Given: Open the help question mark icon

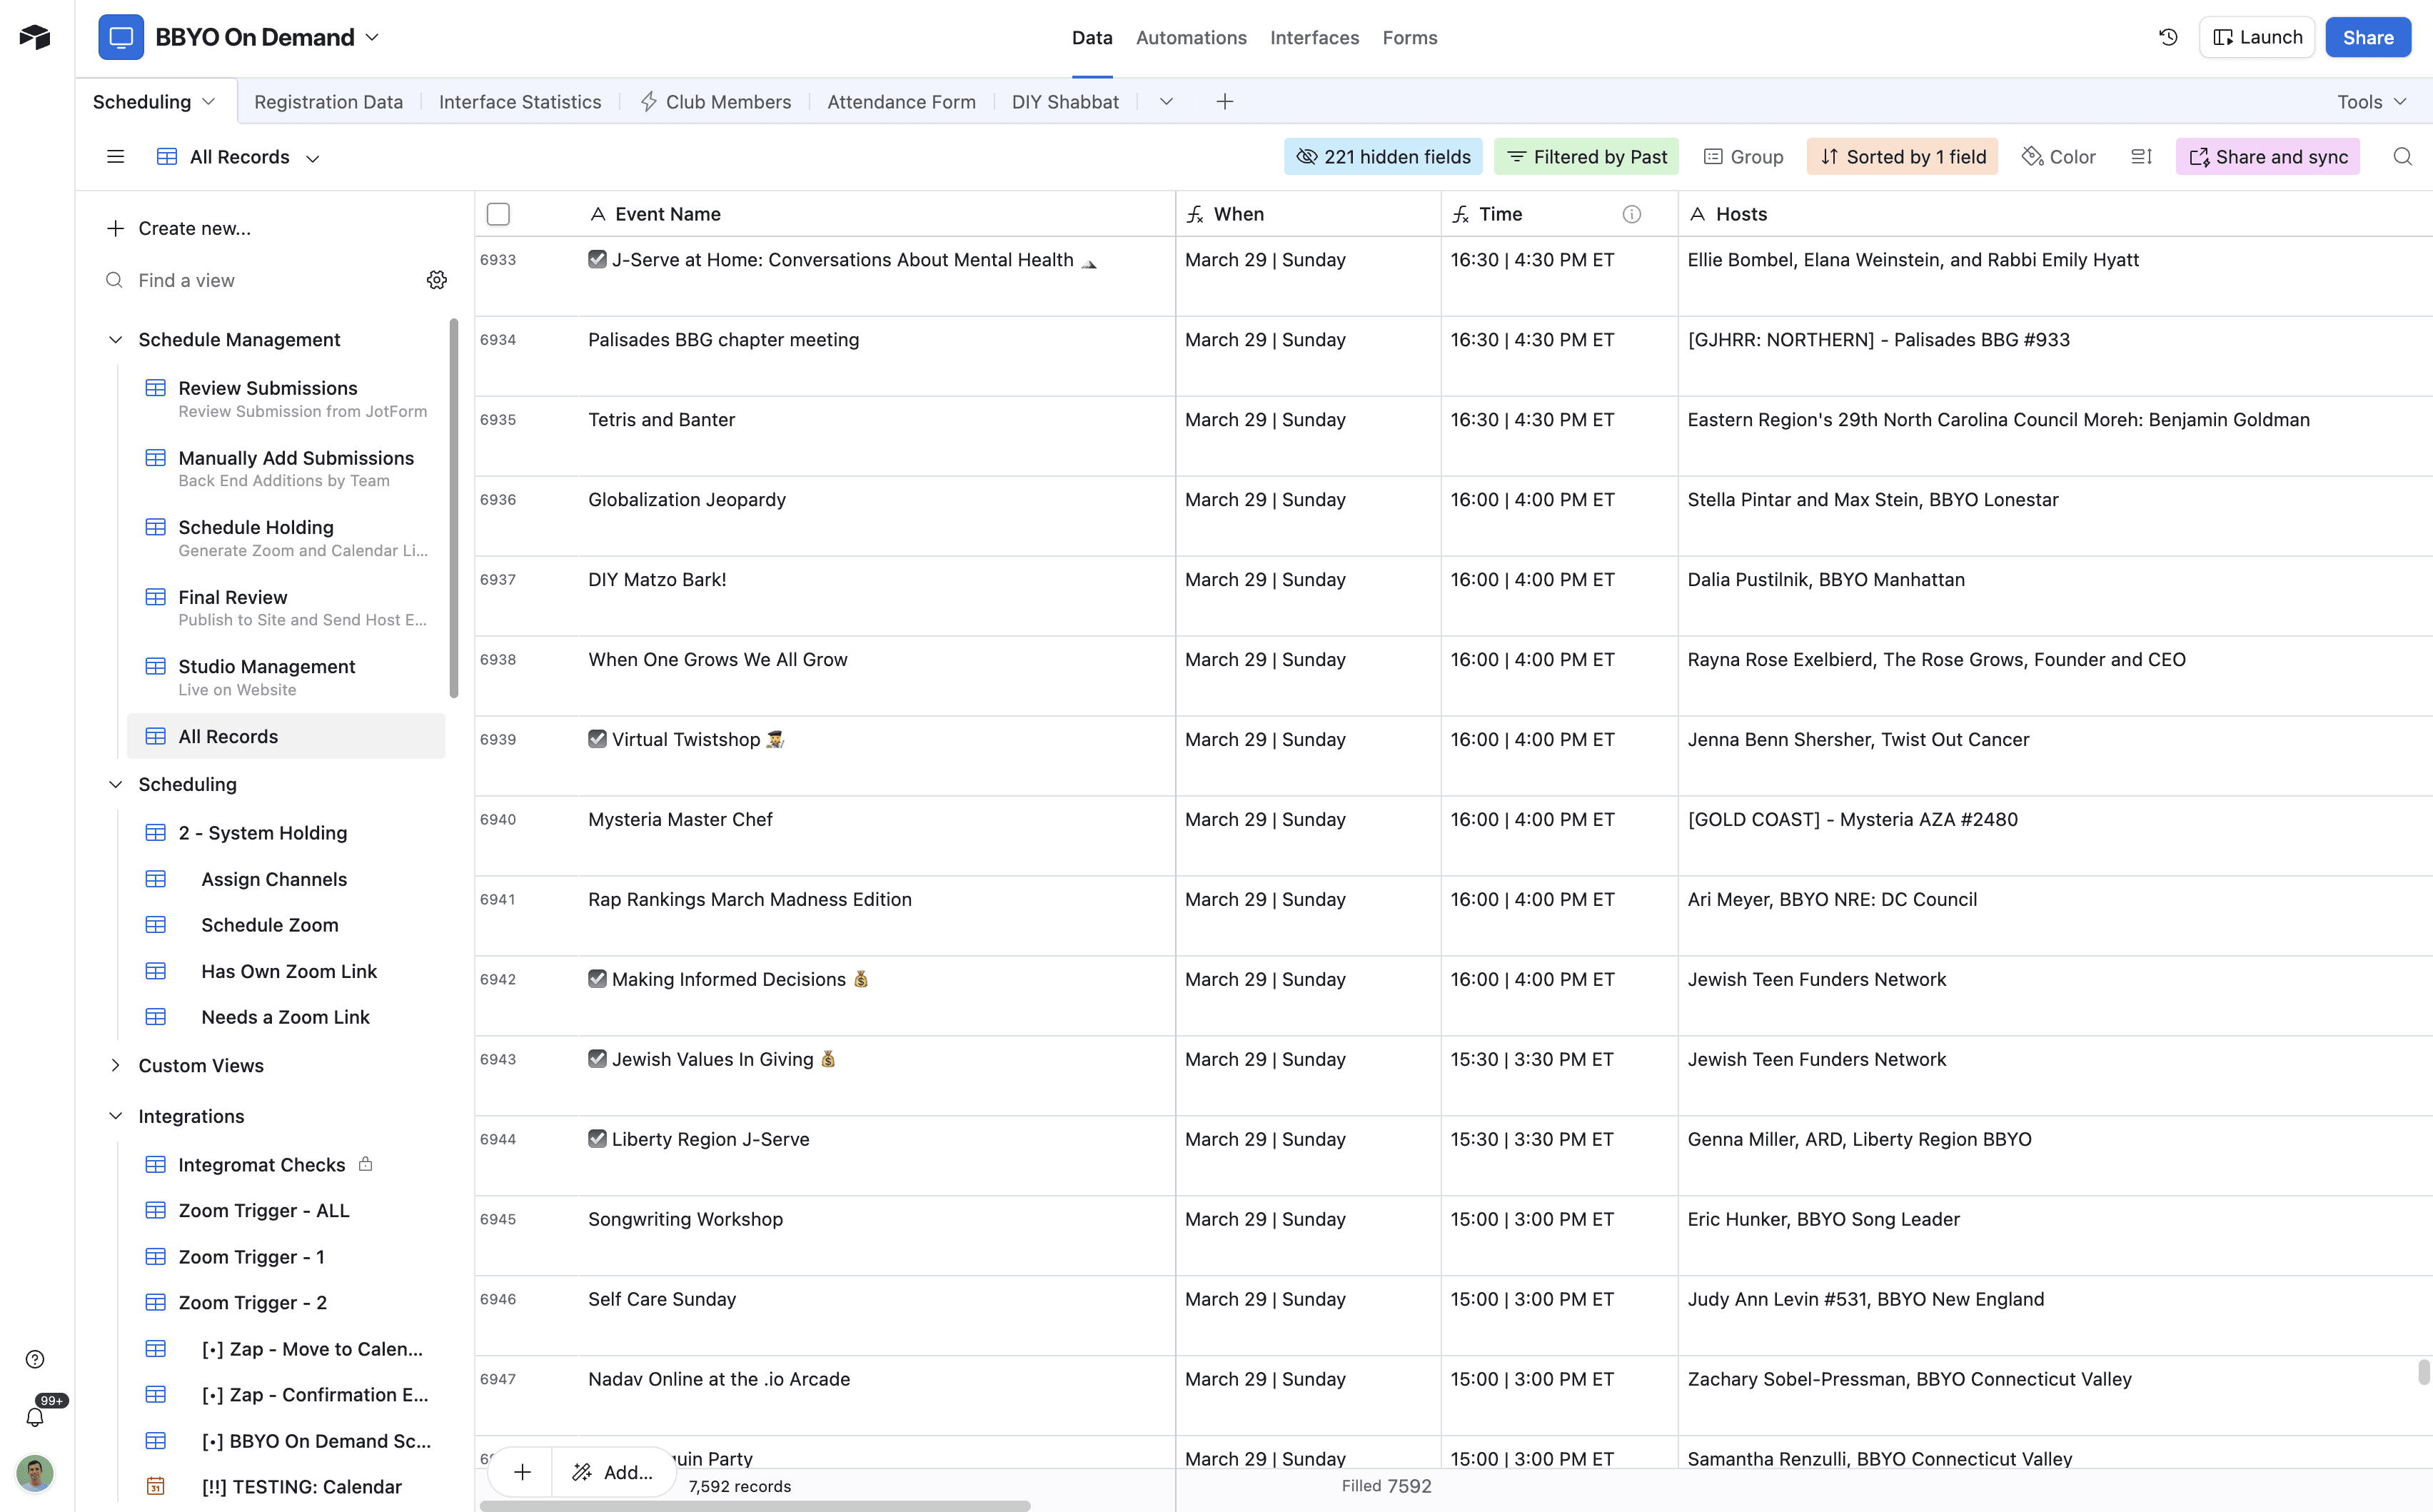Looking at the screenshot, I should (35, 1359).
